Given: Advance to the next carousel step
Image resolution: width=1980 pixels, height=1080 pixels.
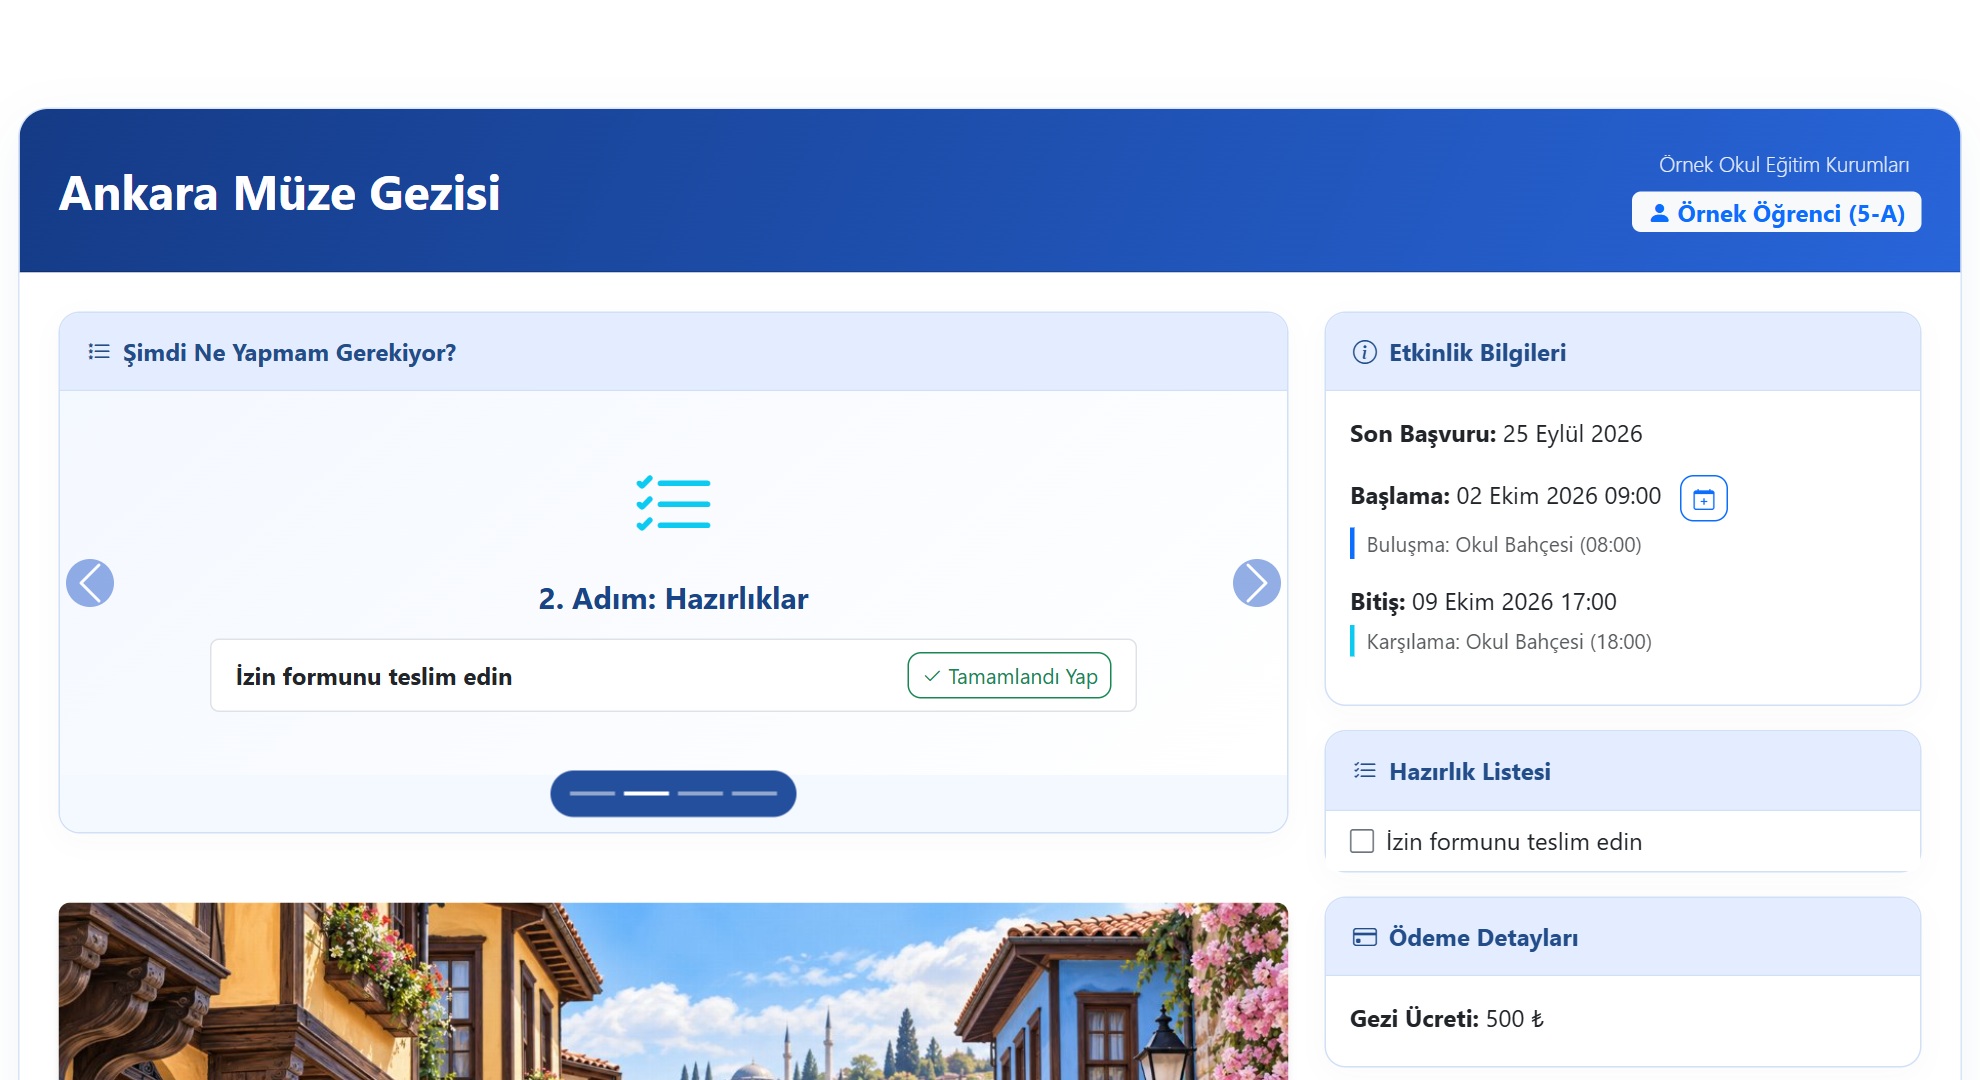Looking at the screenshot, I should click(x=1257, y=583).
